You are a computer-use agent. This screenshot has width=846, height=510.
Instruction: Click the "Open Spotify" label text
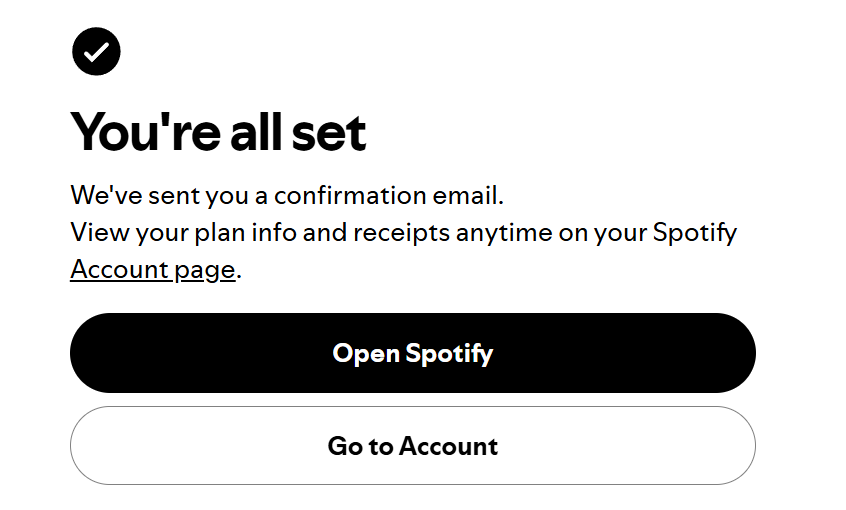412,353
